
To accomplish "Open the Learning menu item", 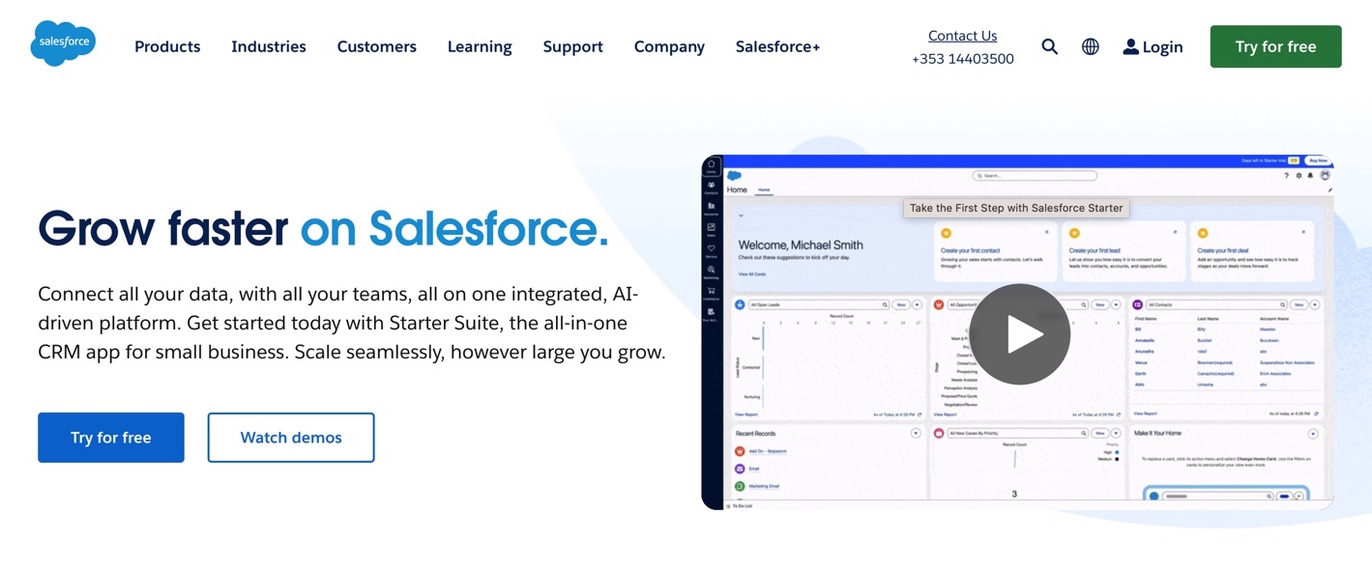I will (479, 47).
